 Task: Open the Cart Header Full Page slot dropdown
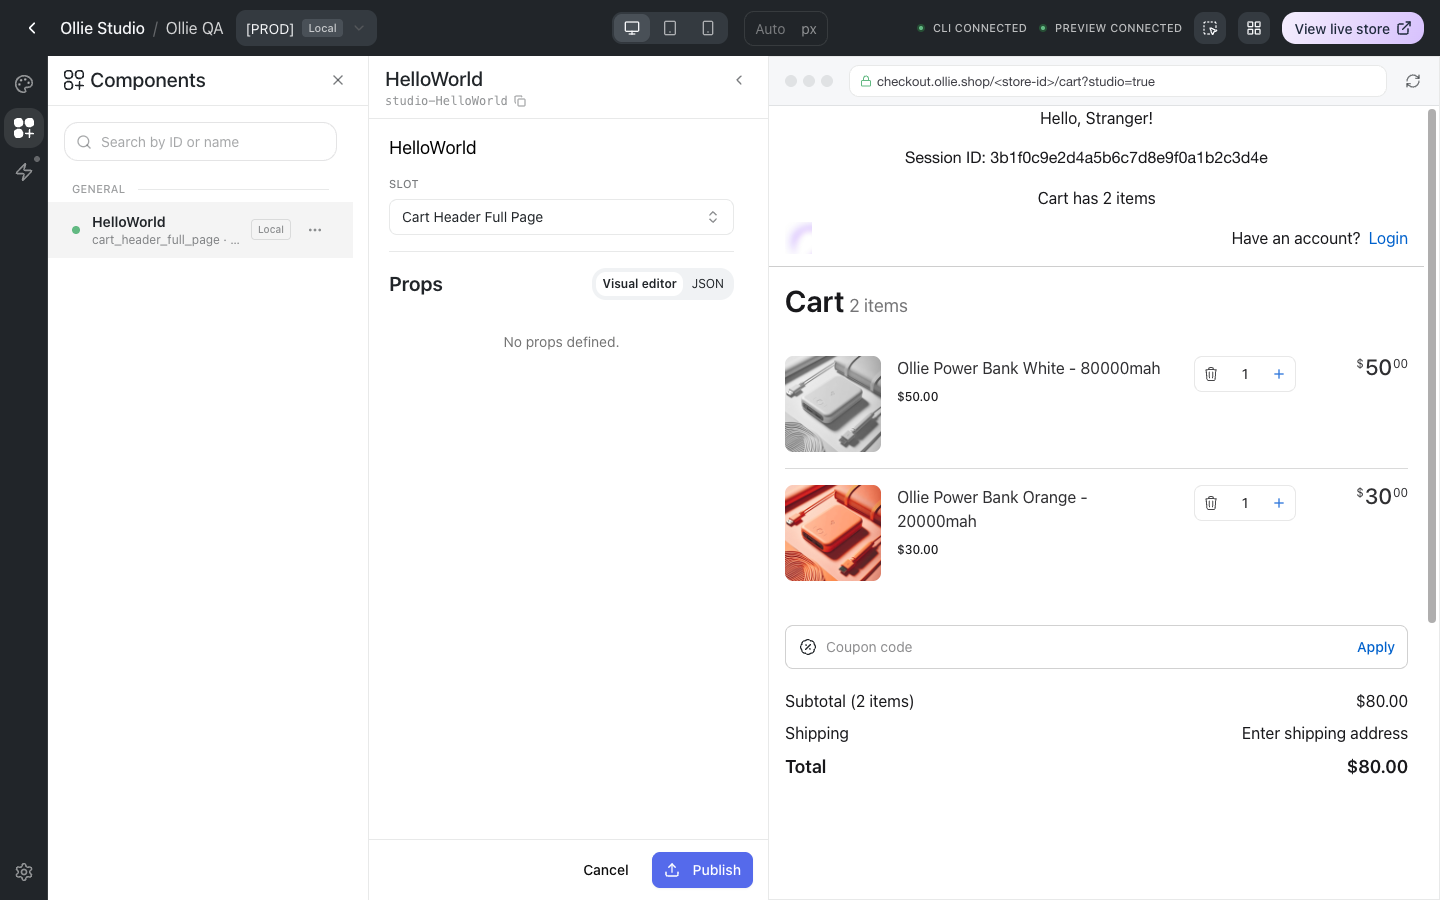coord(561,217)
